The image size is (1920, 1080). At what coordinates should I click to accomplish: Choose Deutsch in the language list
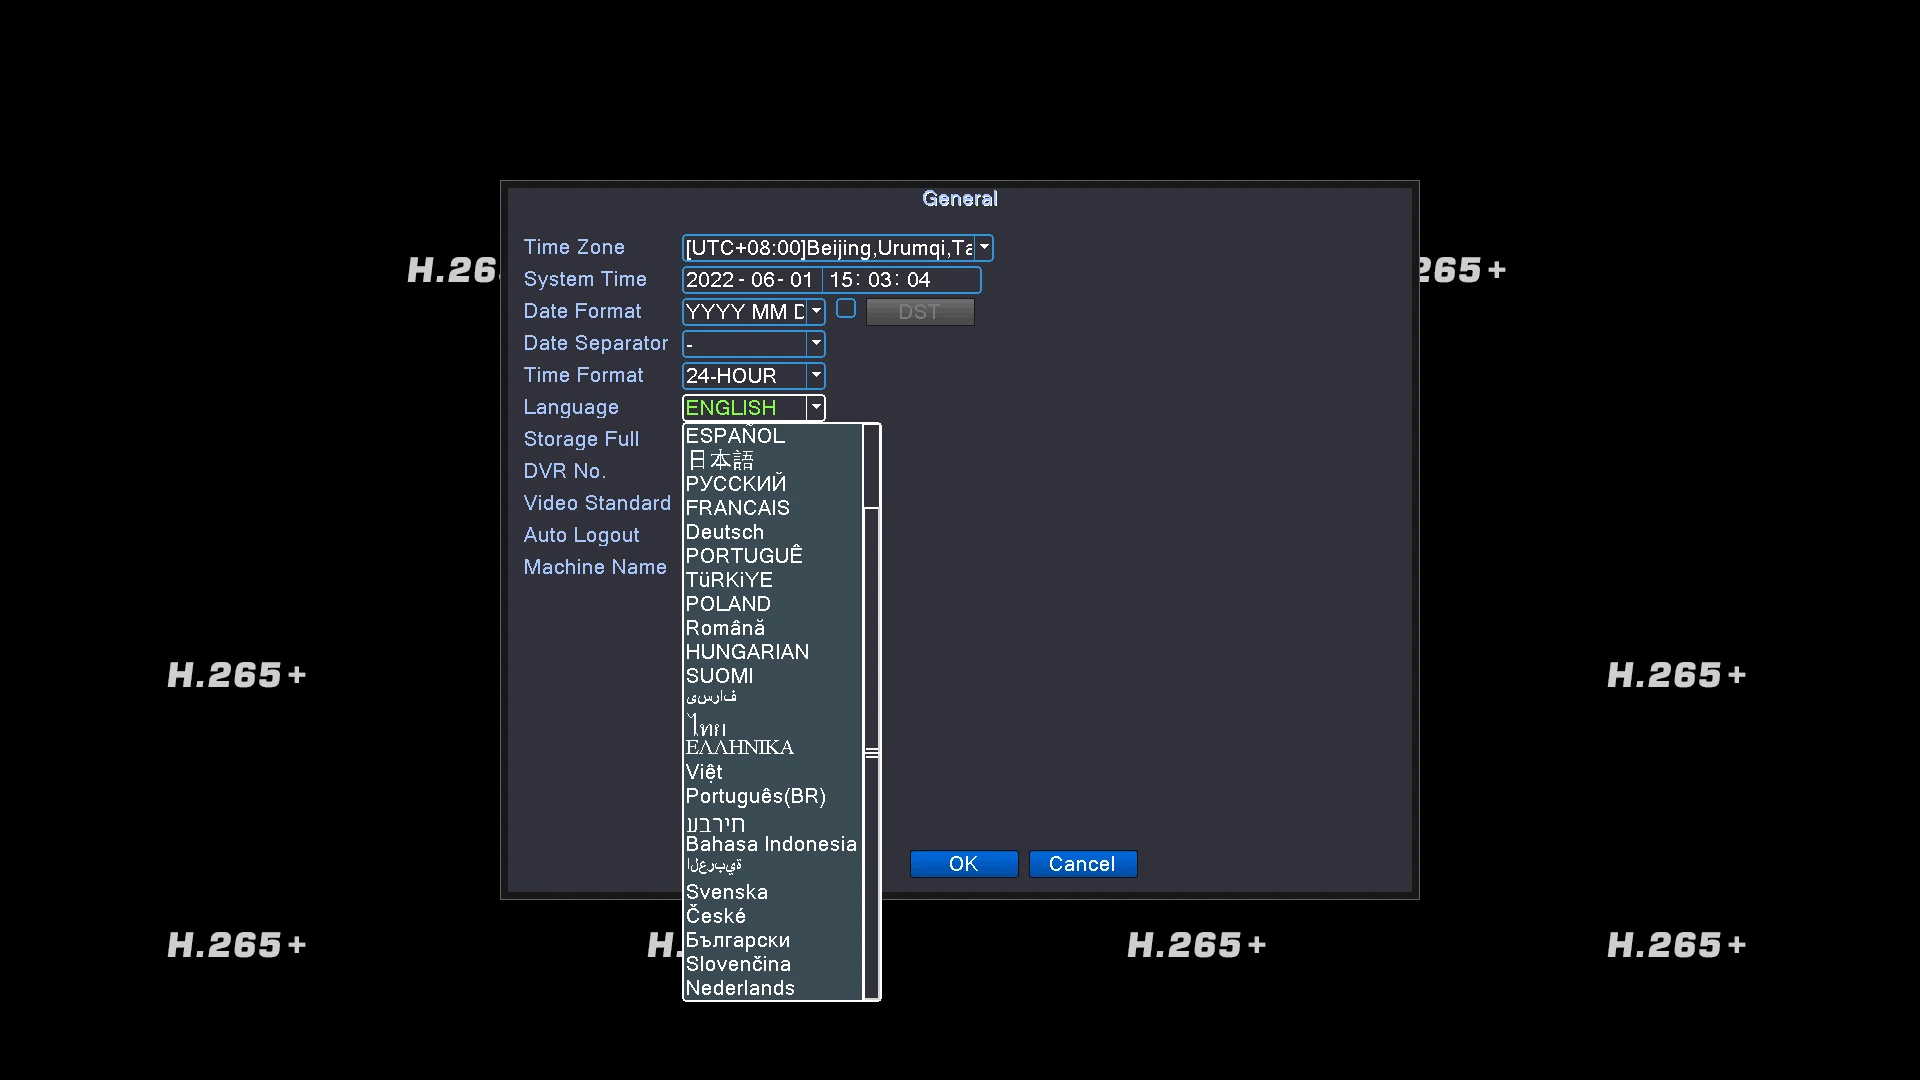pos(724,532)
